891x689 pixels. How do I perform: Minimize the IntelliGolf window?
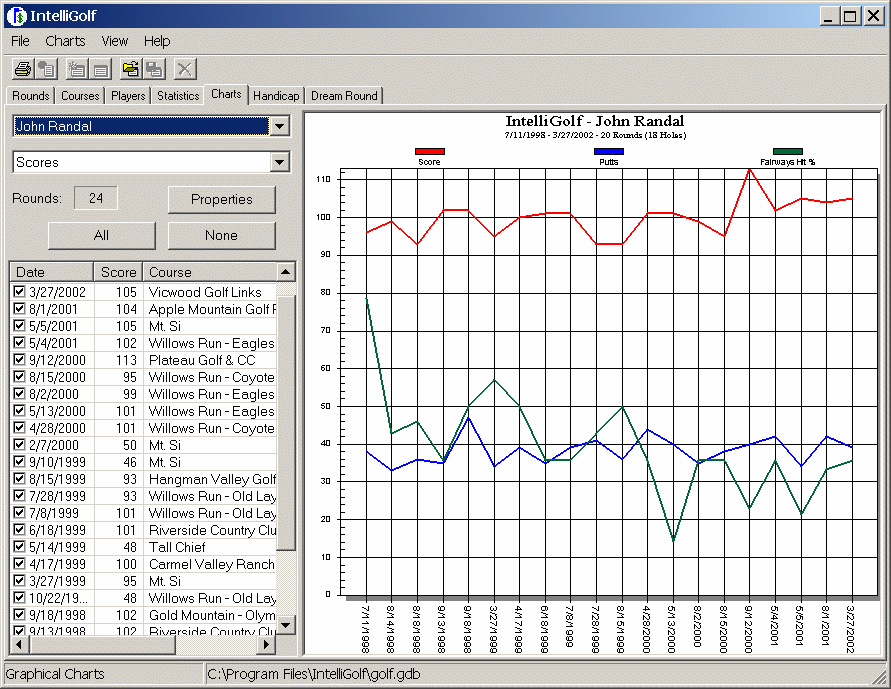click(828, 16)
